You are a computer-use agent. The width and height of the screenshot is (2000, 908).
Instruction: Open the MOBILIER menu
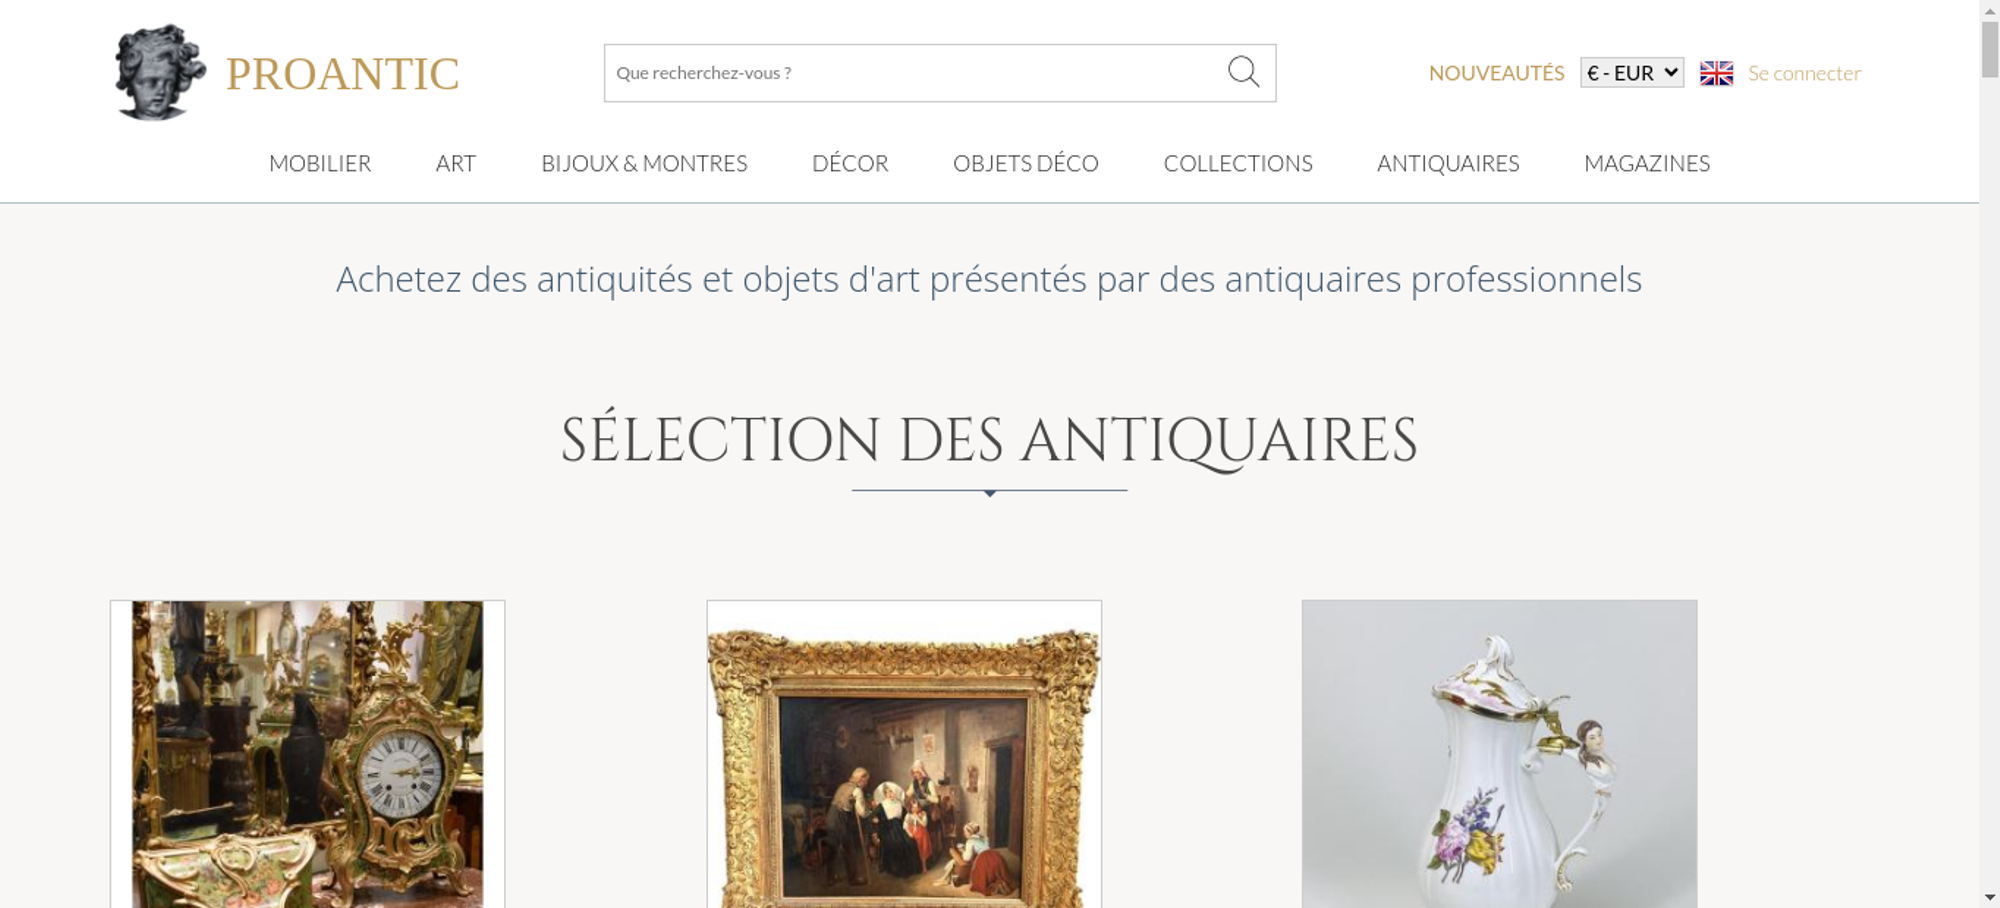320,163
